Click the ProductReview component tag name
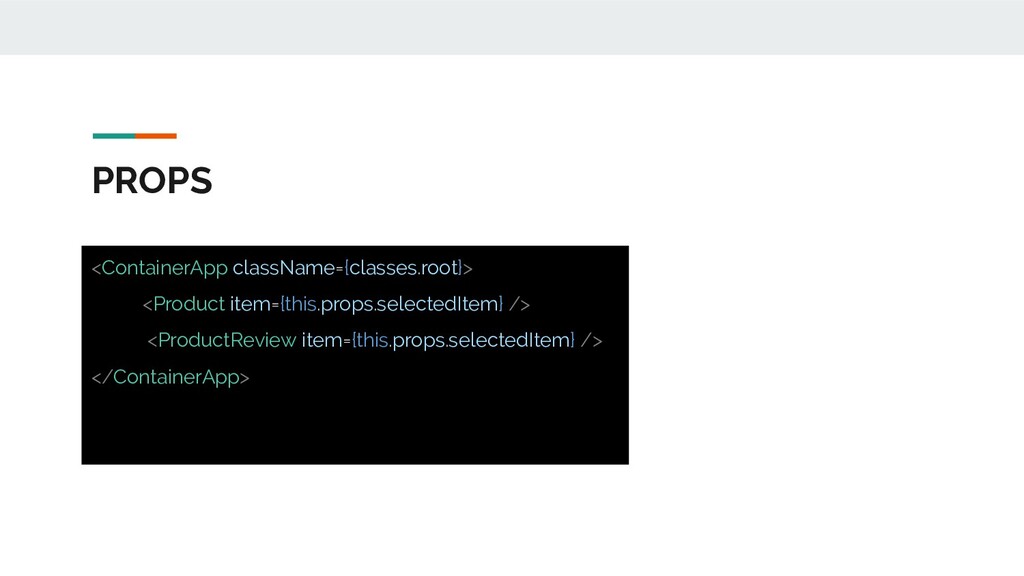 click(227, 340)
